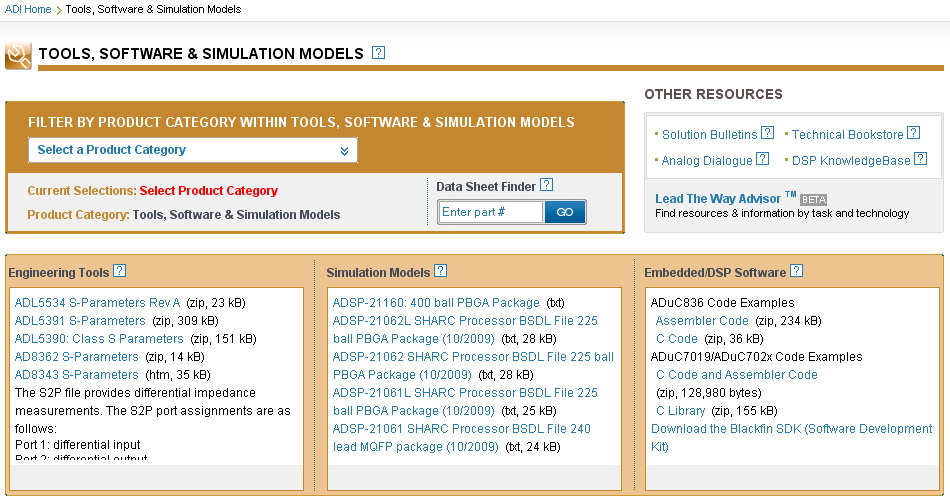Viewport: 950px width, 502px height.
Task: Open help icon next to DSP KnowledgeBase
Action: point(920,159)
